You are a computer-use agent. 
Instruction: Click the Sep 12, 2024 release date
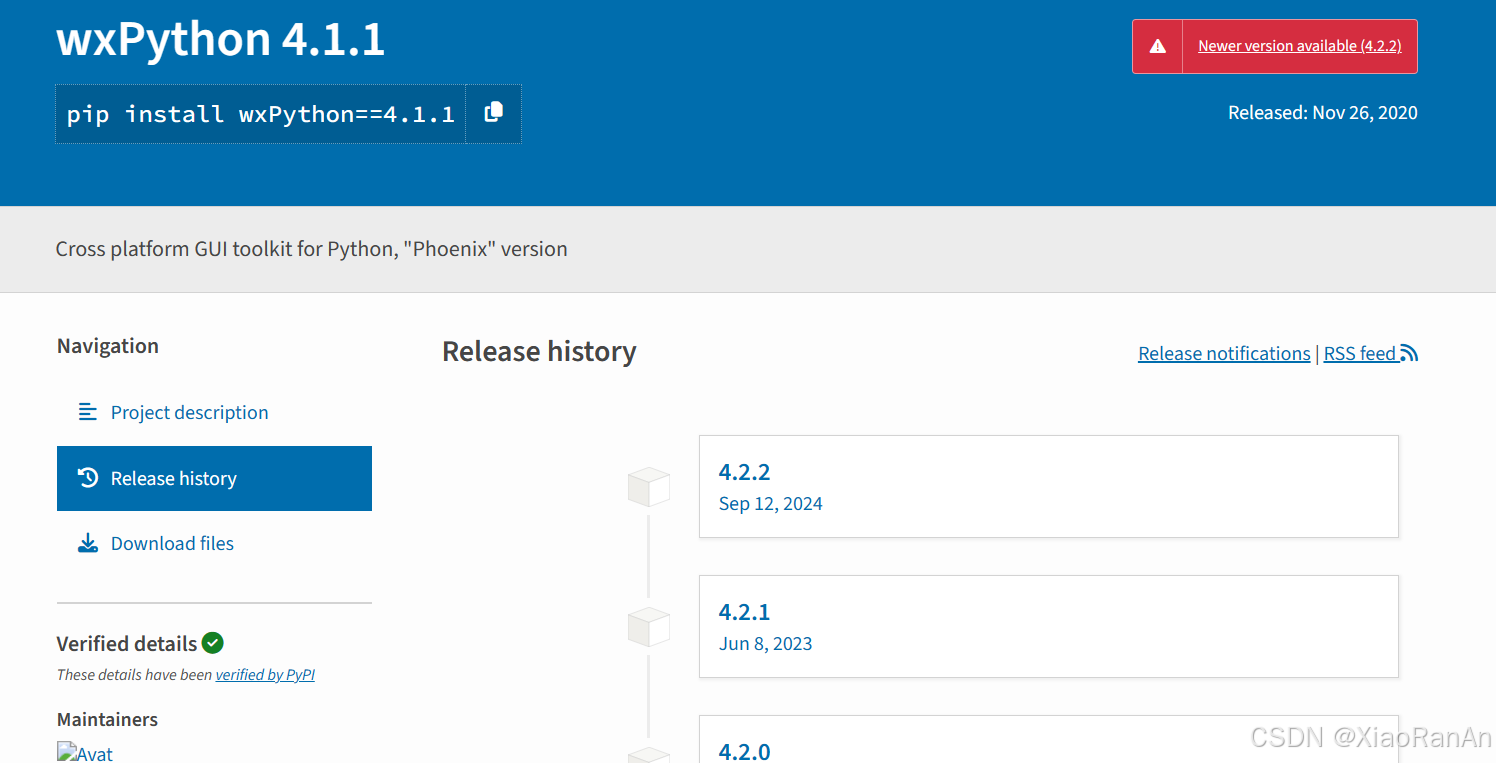click(x=770, y=504)
